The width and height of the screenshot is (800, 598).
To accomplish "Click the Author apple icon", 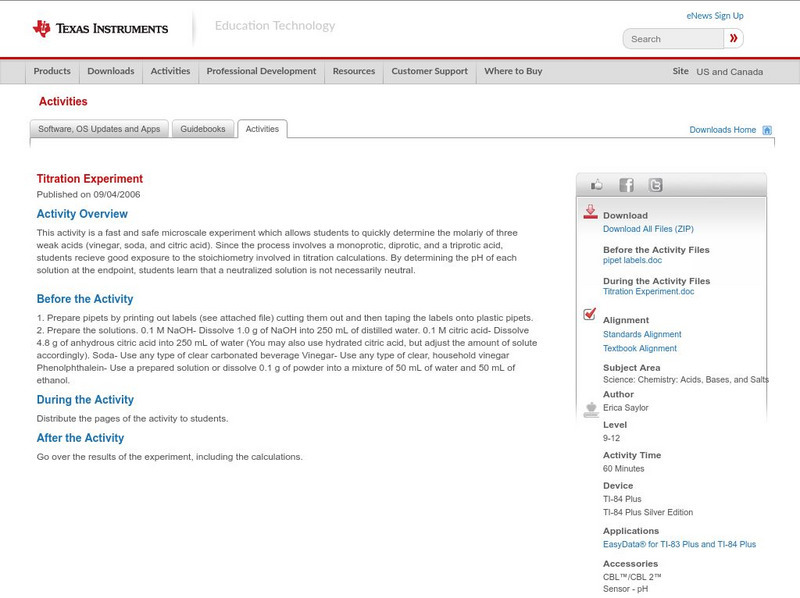I will coord(591,410).
